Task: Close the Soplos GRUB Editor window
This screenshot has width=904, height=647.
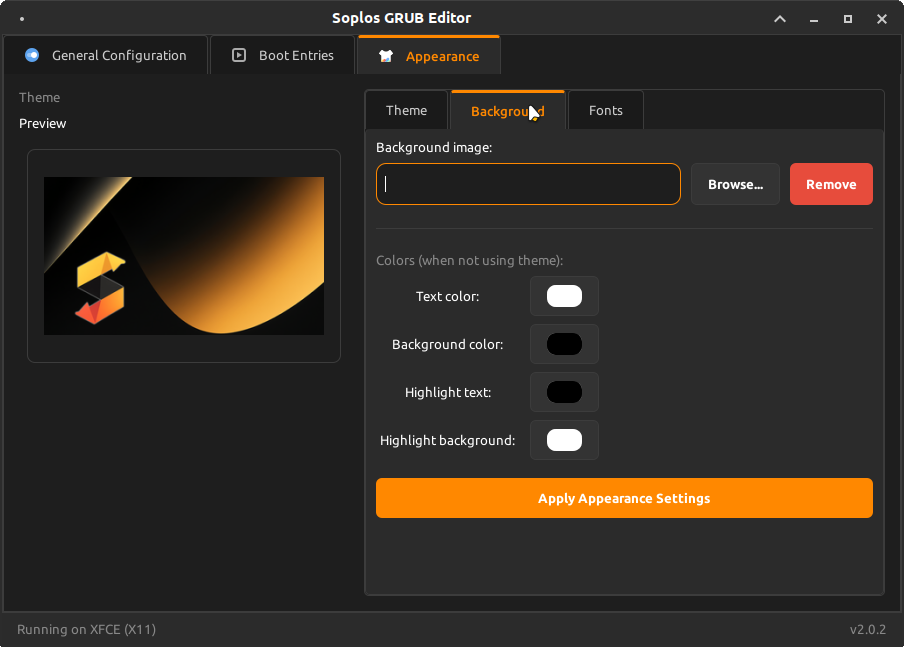Action: click(x=882, y=19)
